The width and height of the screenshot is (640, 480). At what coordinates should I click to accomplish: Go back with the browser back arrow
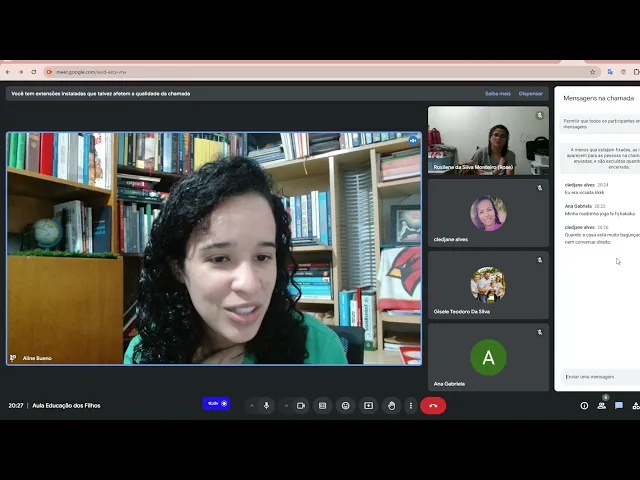coord(8,72)
